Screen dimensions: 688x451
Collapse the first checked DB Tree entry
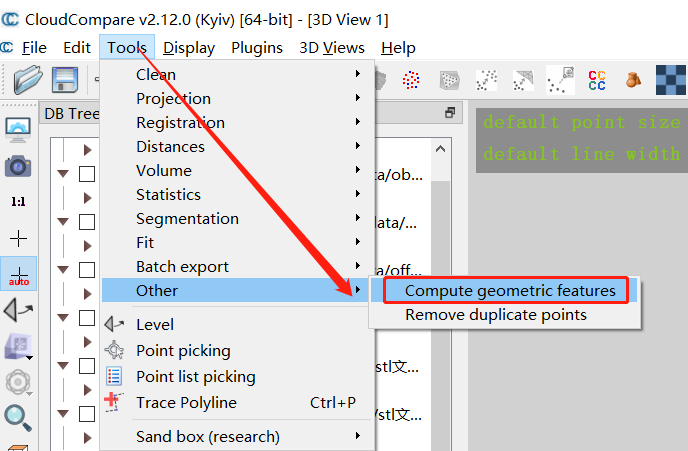coord(64,174)
